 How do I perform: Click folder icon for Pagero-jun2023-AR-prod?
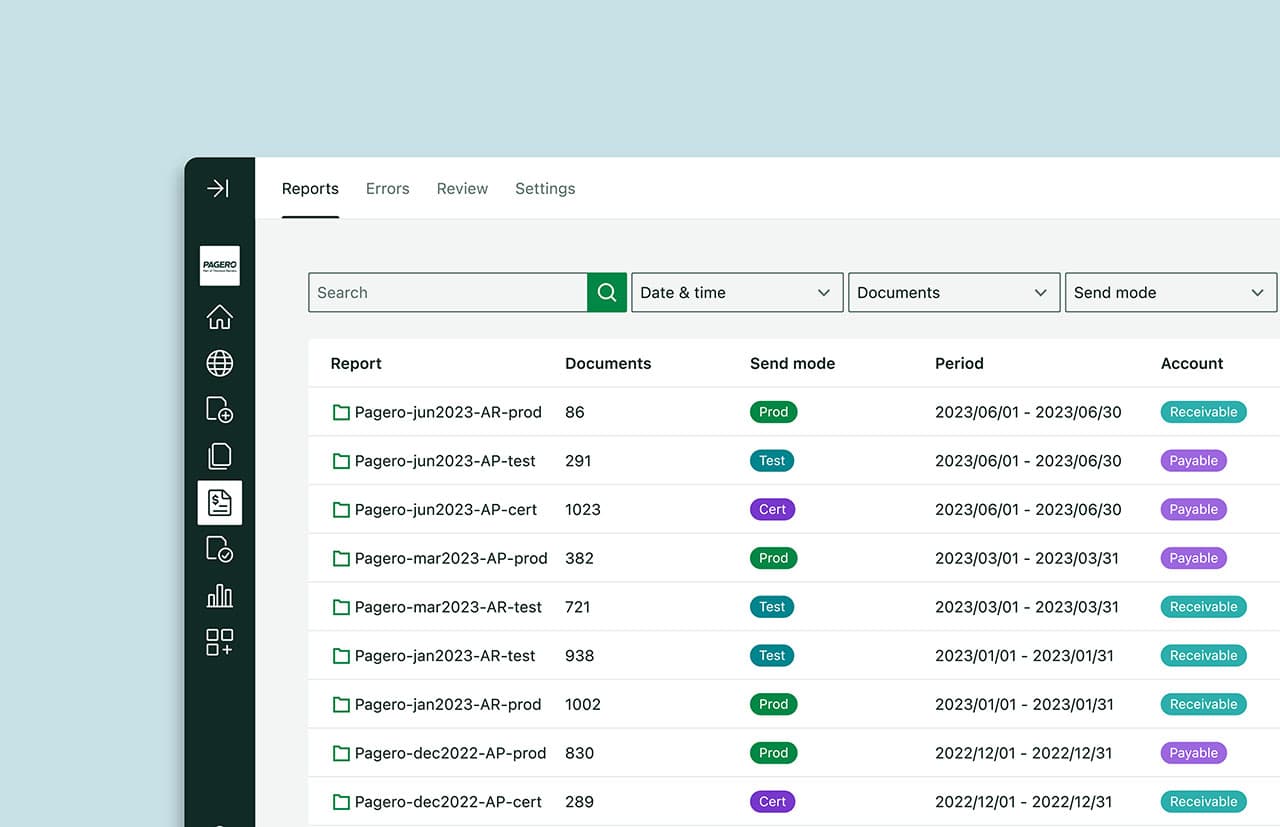click(x=341, y=412)
